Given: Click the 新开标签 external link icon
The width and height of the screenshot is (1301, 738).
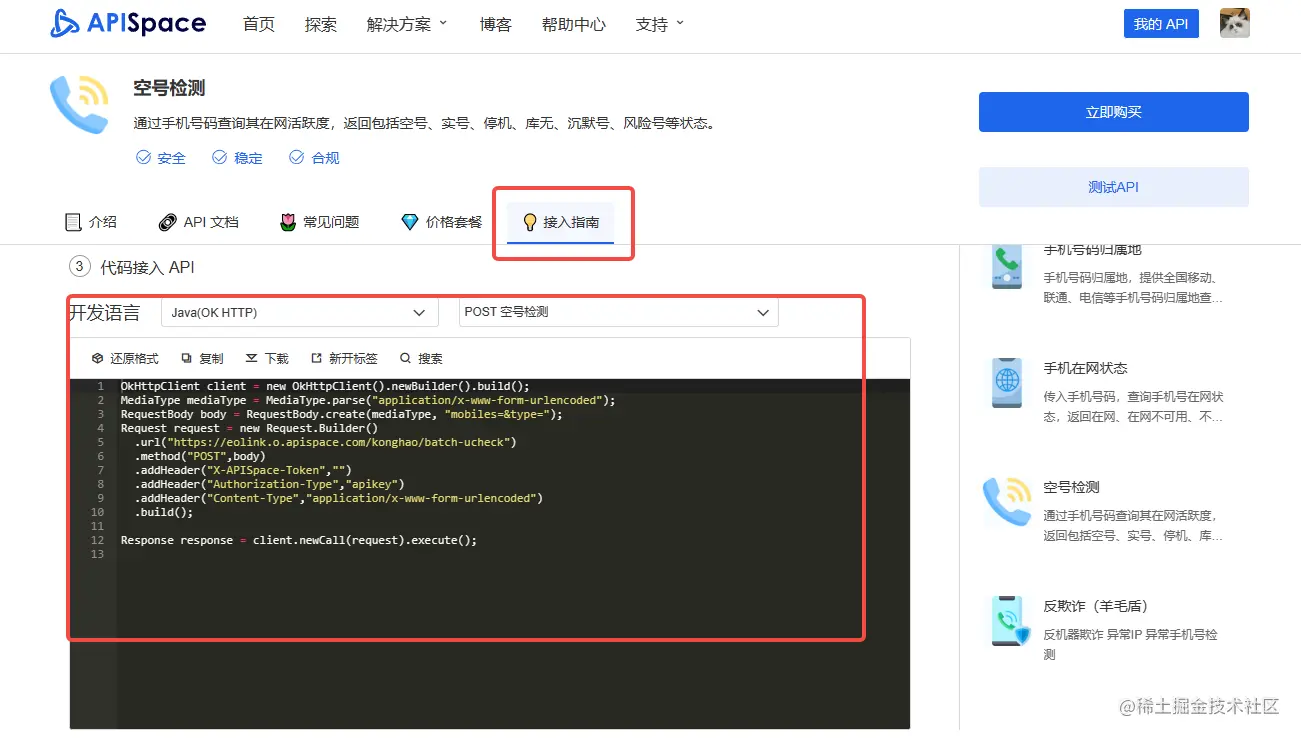Looking at the screenshot, I should (317, 358).
